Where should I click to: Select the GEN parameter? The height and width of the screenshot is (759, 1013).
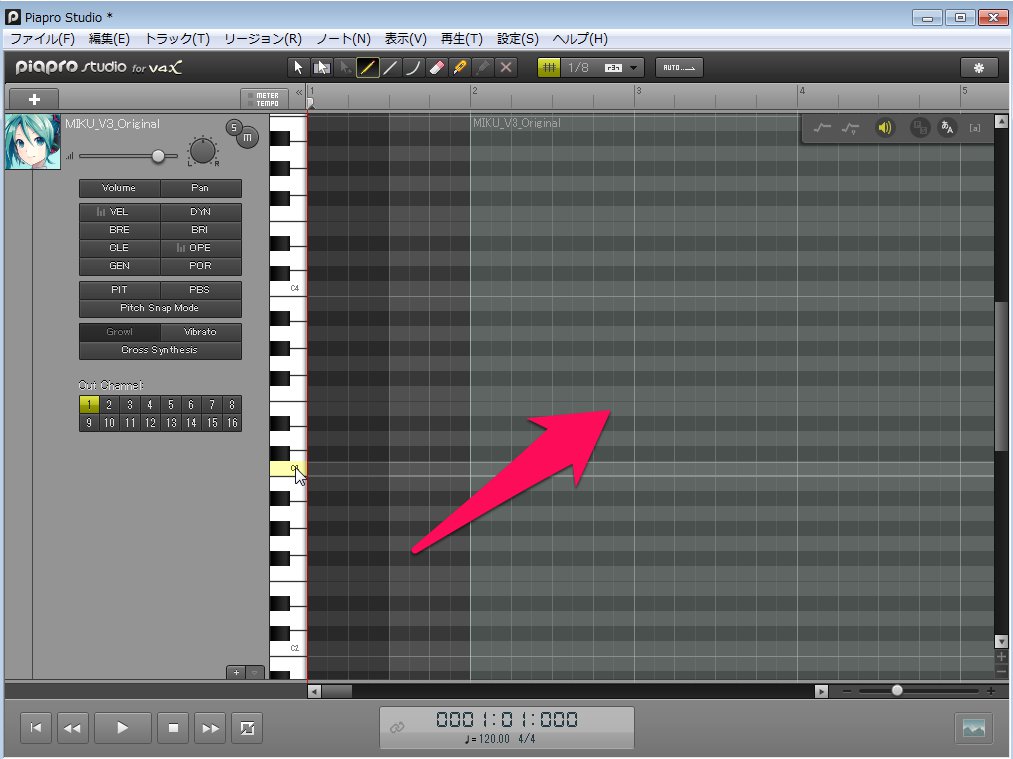119,266
